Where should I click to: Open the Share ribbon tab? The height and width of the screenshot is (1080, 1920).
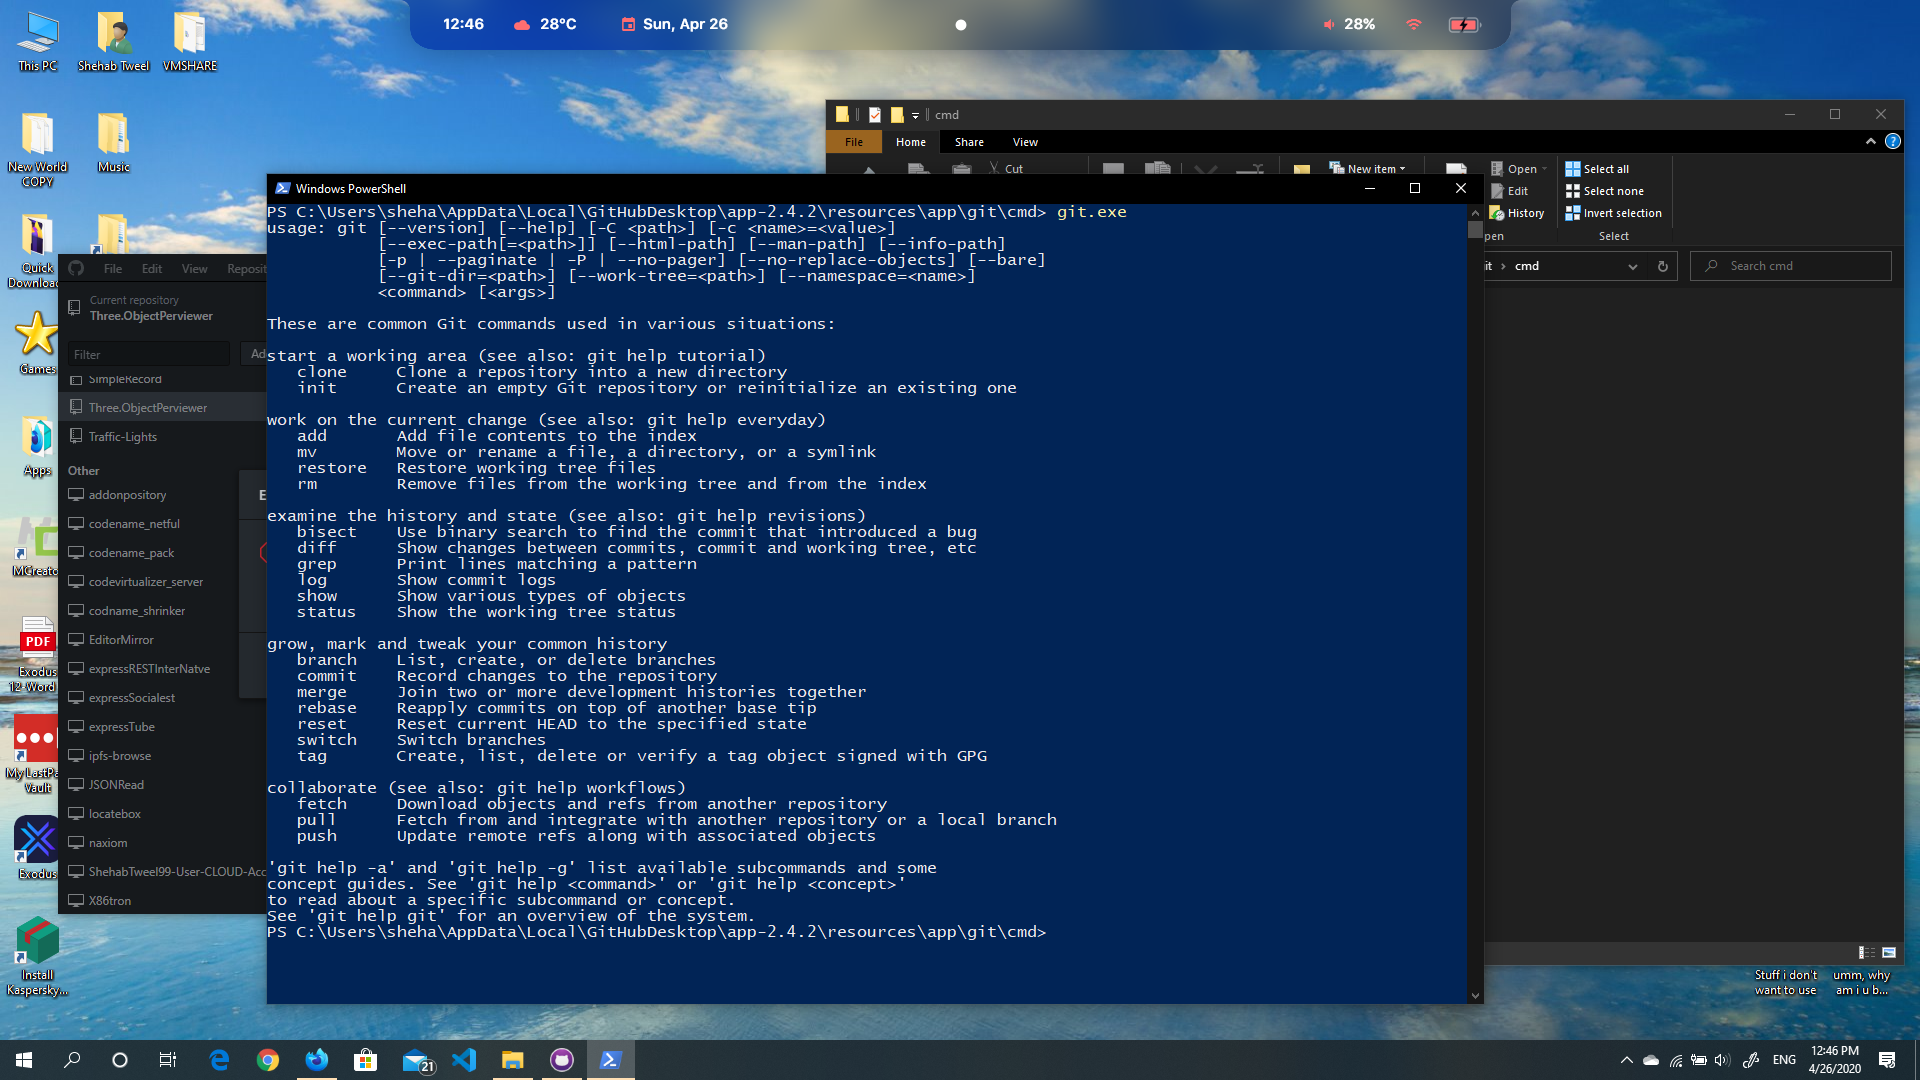point(968,142)
